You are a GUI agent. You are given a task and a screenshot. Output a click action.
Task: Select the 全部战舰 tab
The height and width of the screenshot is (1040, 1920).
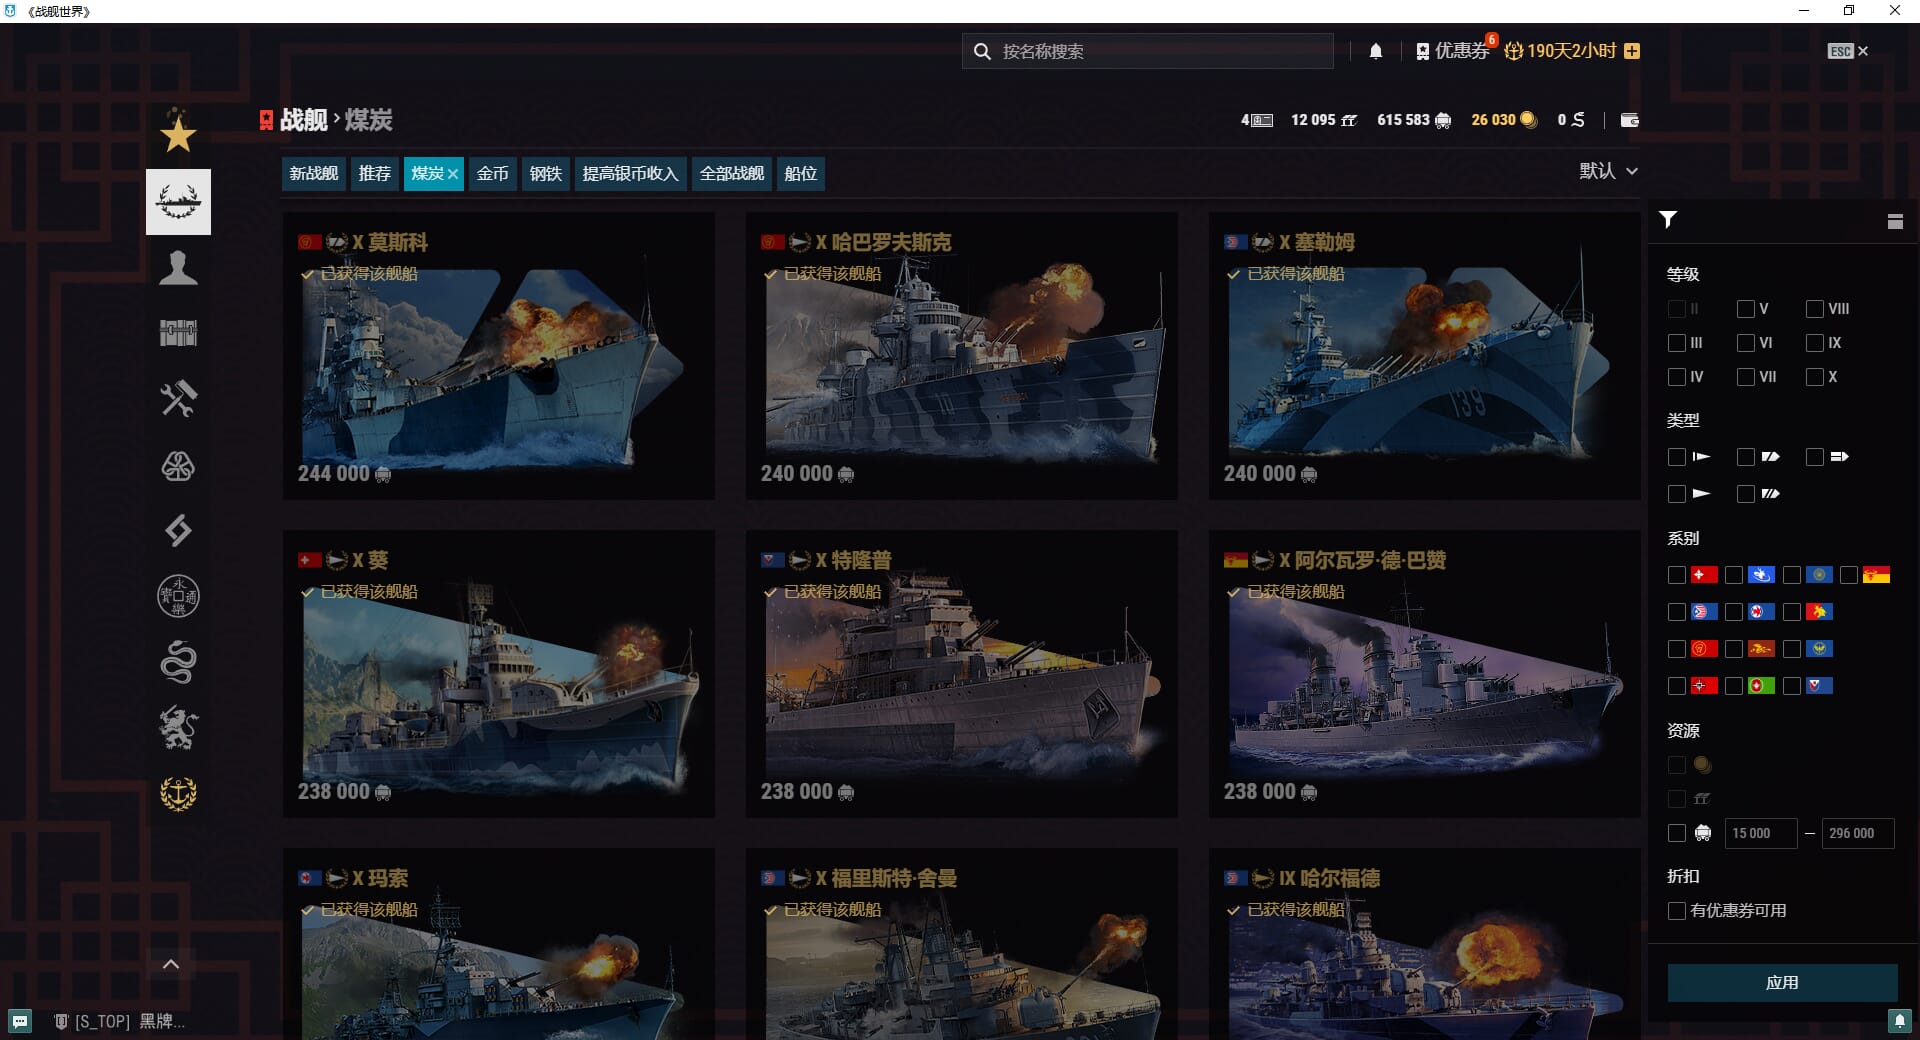tap(731, 174)
